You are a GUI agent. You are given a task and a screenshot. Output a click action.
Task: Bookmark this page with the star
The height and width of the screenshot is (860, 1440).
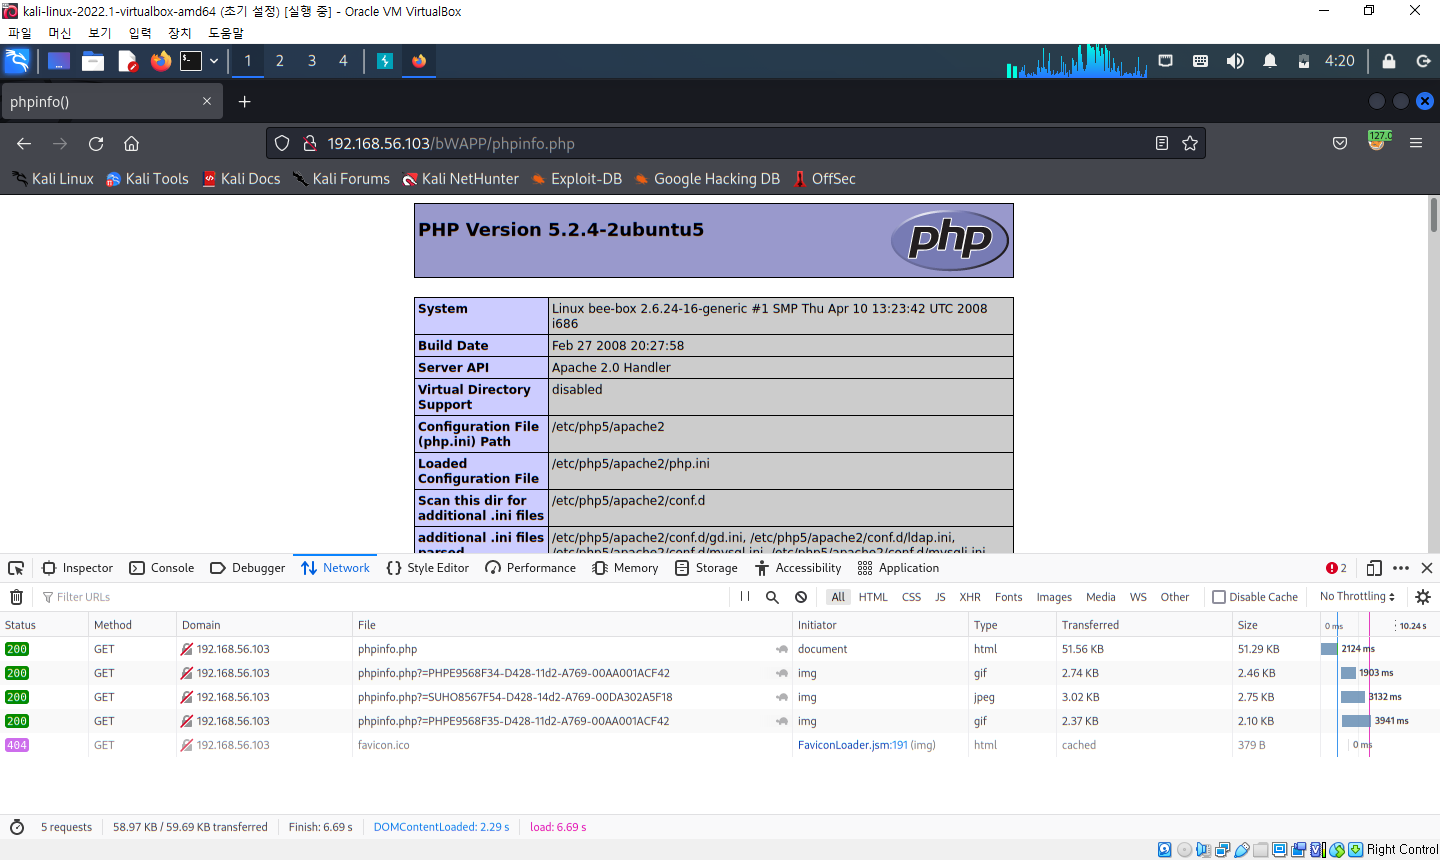pos(1190,143)
